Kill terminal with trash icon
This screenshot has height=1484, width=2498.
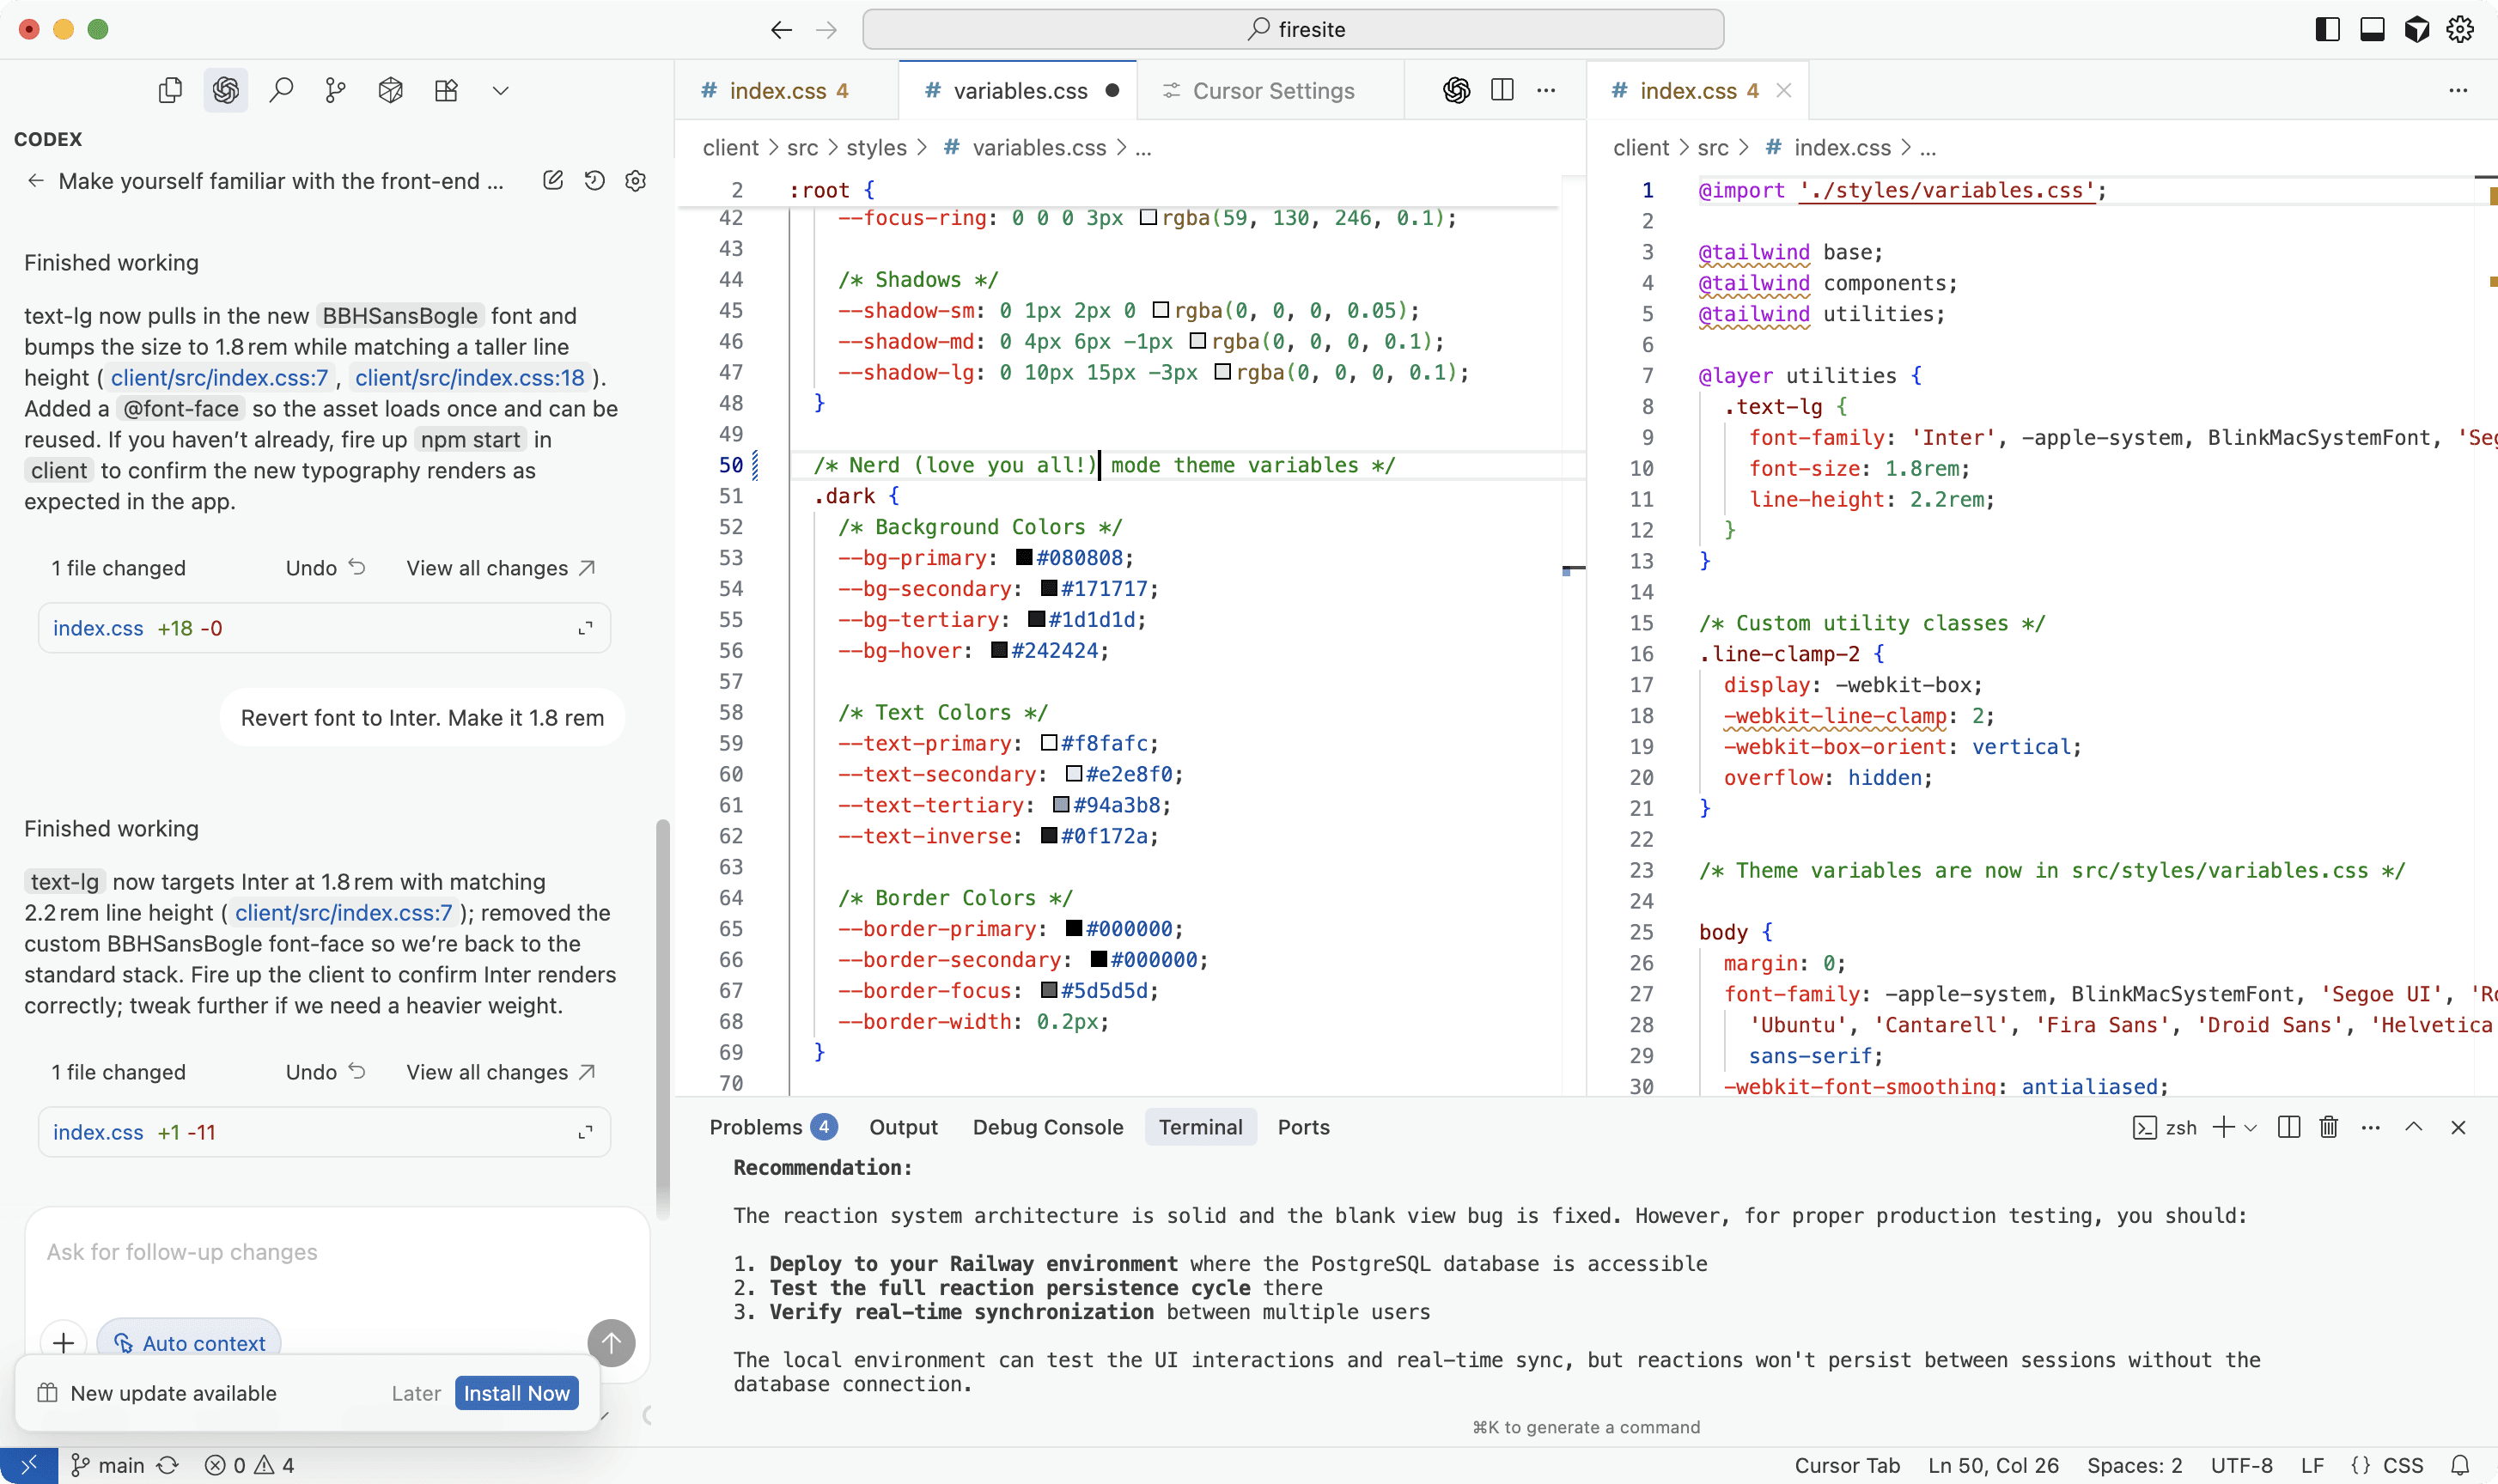(2328, 1127)
